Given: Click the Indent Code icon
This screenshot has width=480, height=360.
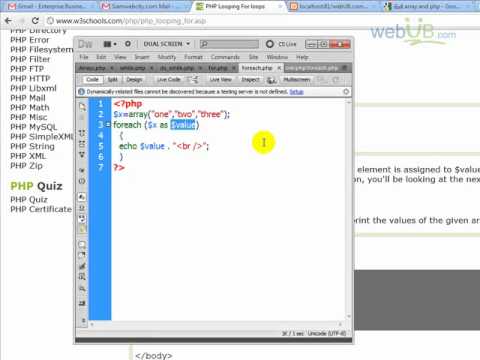Looking at the screenshot, I should pyautogui.click(x=82, y=303).
